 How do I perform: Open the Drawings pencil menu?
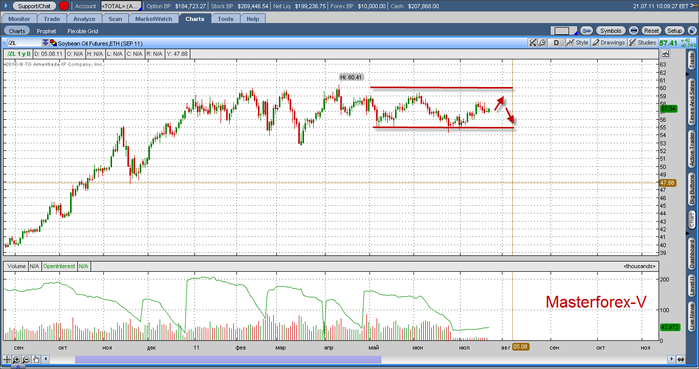[x=609, y=43]
